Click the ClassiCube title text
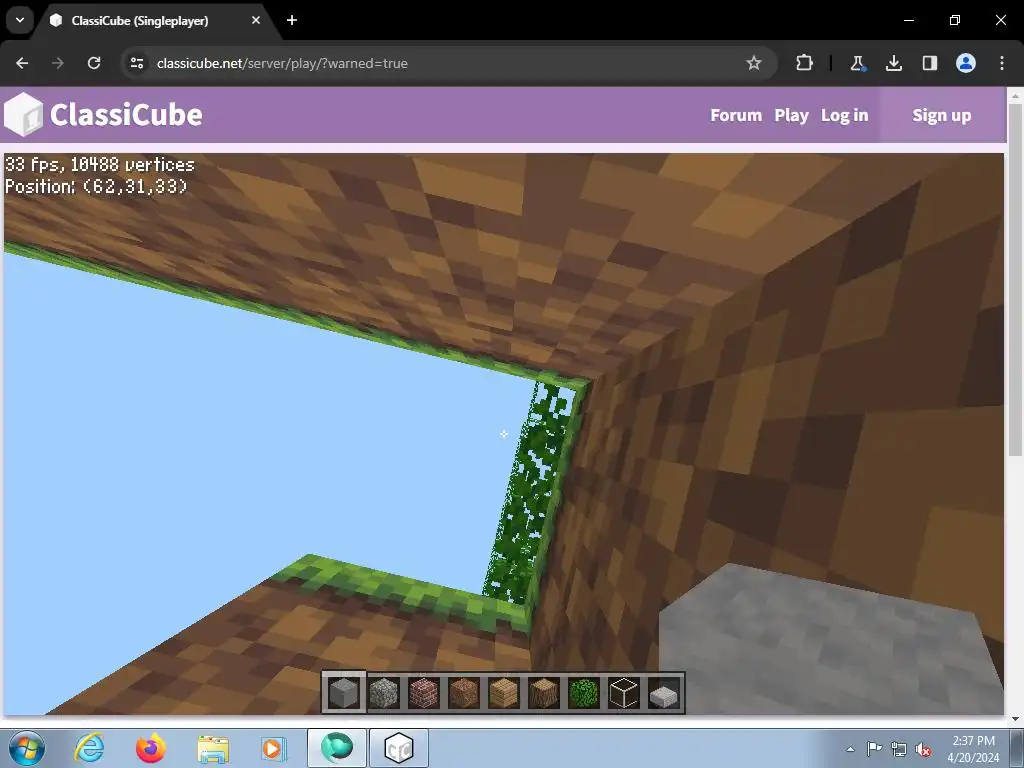The image size is (1024, 768). [126, 115]
